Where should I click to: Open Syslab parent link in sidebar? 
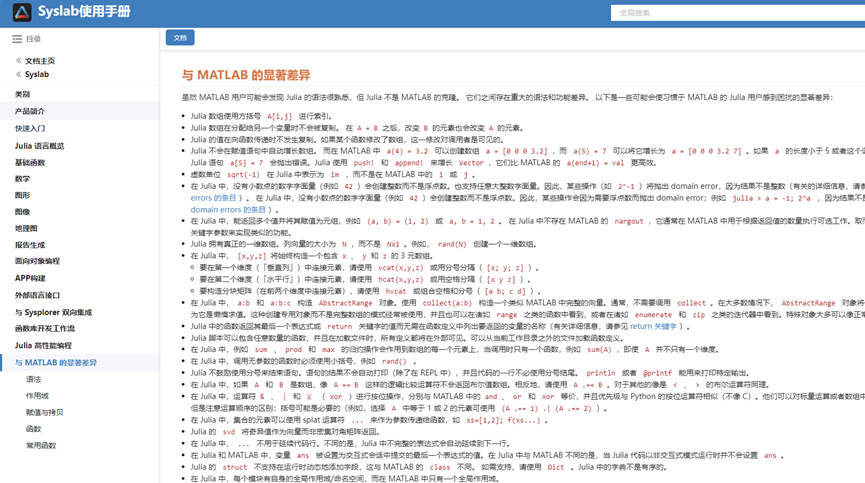pos(37,74)
